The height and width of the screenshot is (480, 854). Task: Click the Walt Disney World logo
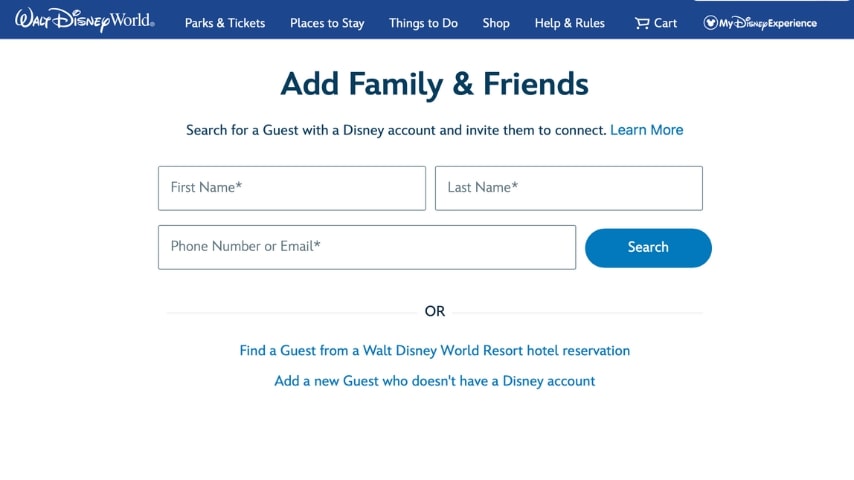(x=84, y=20)
